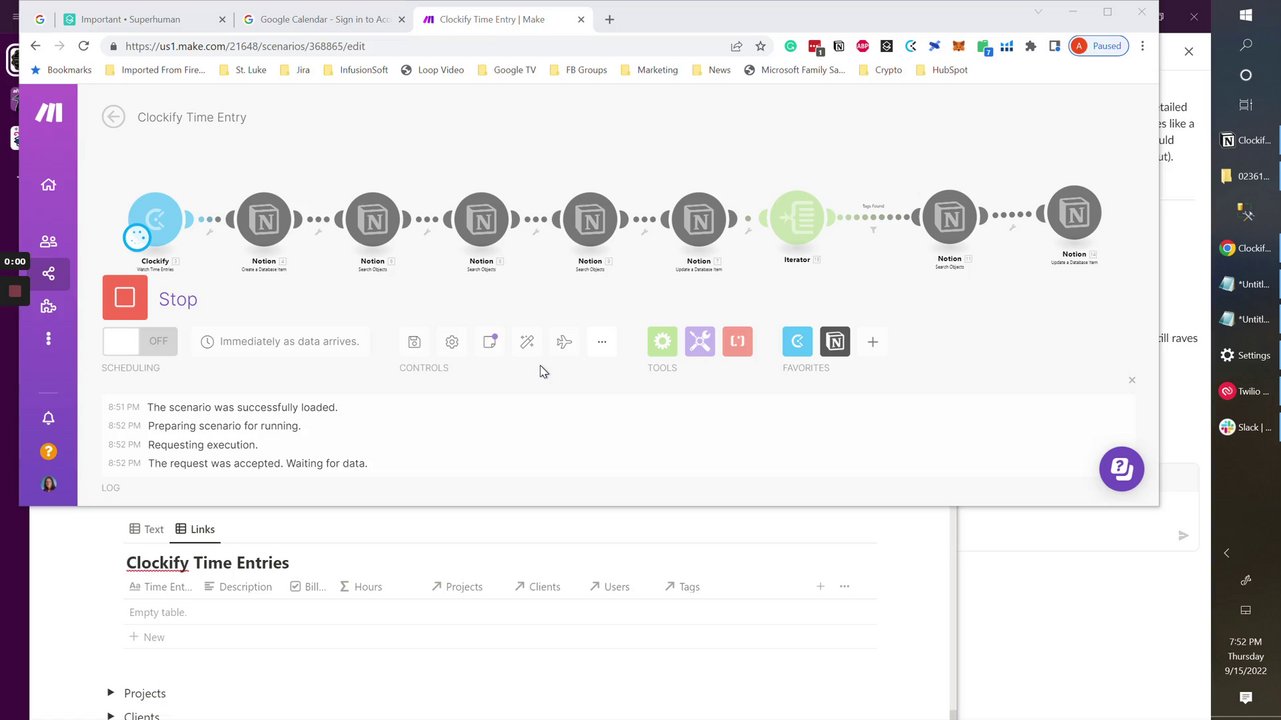Screen dimensions: 1281x720
Task: Open Templates puzzle icon in sidebar
Action: tap(48, 306)
